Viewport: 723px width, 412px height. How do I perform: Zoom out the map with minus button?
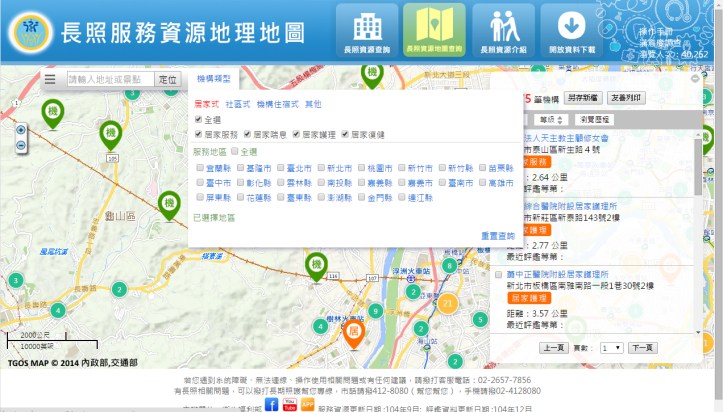pyautogui.click(x=21, y=146)
